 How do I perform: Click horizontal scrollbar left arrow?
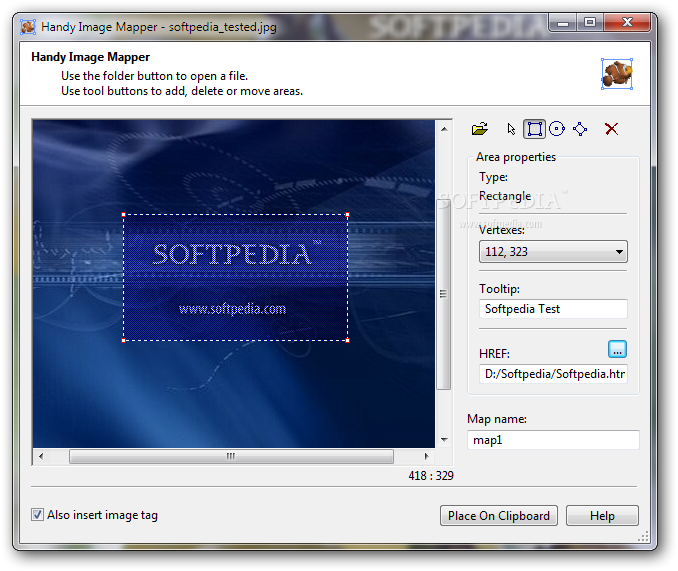click(x=41, y=456)
